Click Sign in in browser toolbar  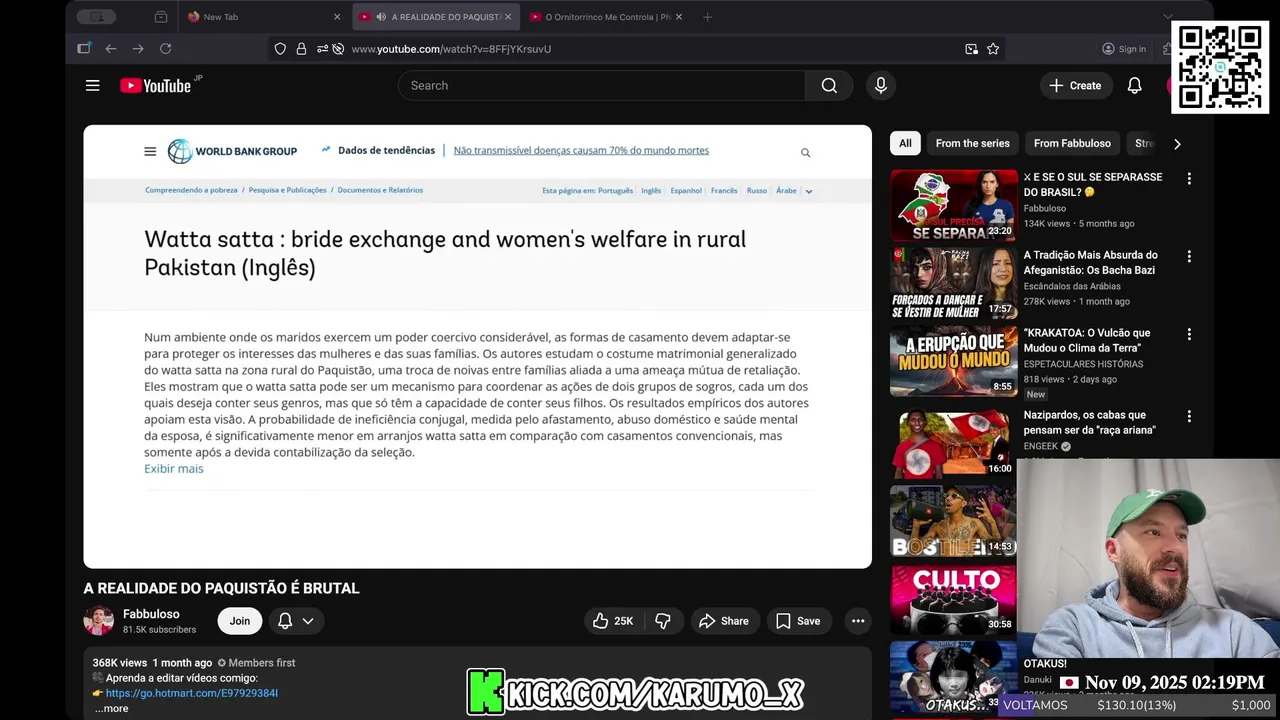click(x=1124, y=49)
